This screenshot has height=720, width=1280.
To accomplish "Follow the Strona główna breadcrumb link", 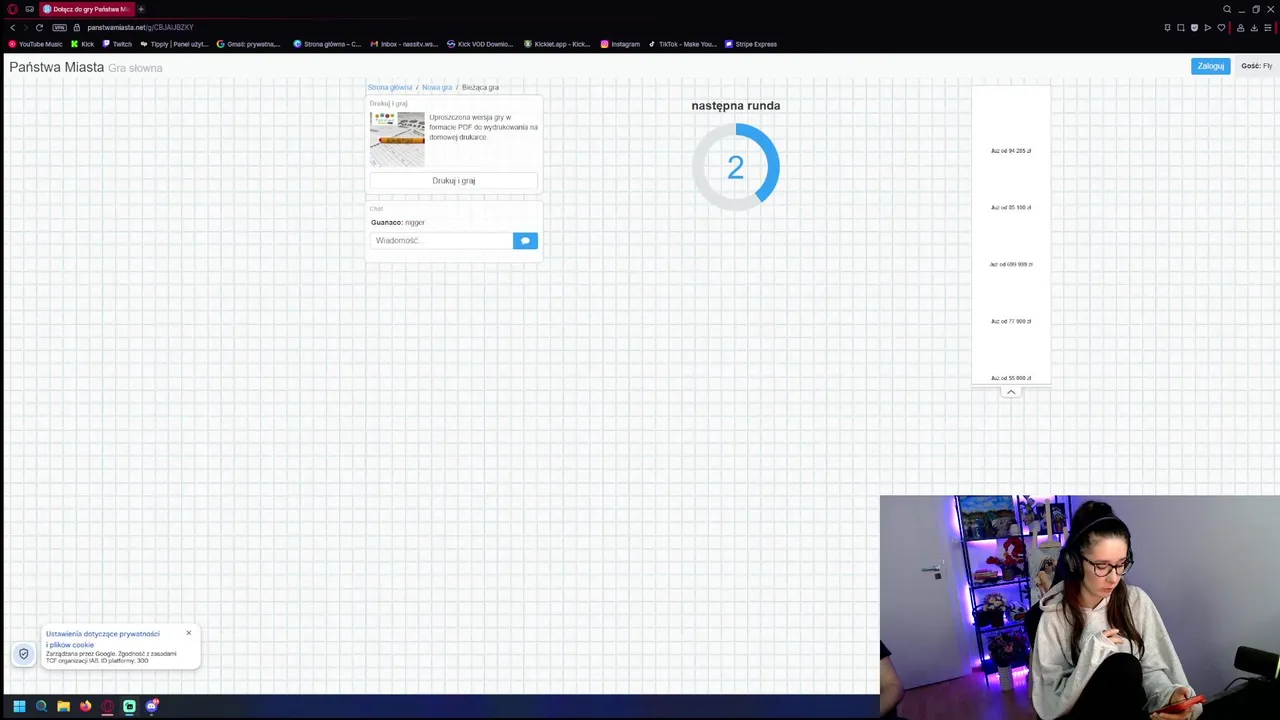I will [x=390, y=87].
